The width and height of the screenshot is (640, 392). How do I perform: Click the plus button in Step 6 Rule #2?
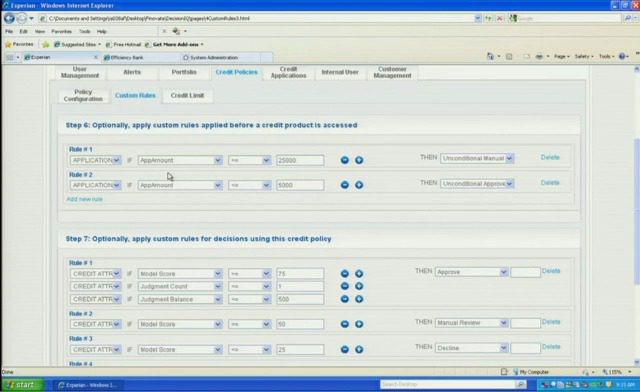(x=359, y=185)
